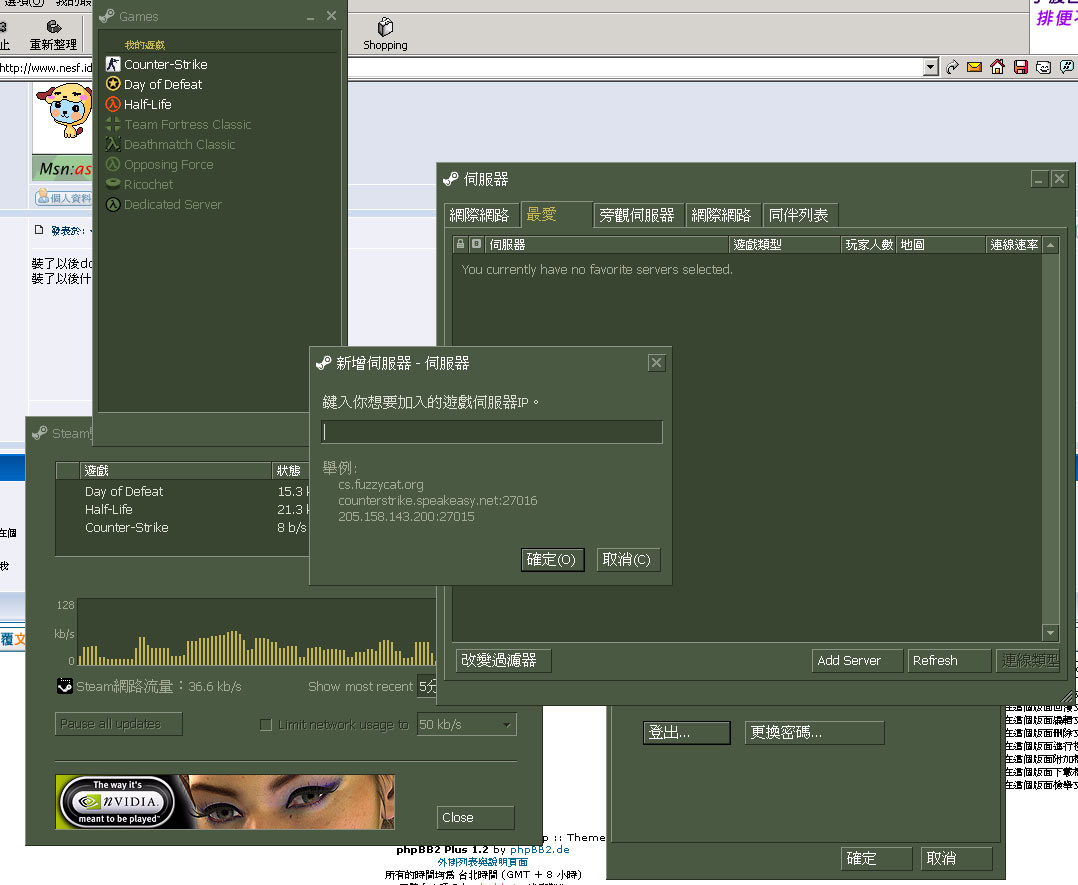Click the Half-Life lambda icon
The height and width of the screenshot is (885, 1078).
tap(113, 104)
